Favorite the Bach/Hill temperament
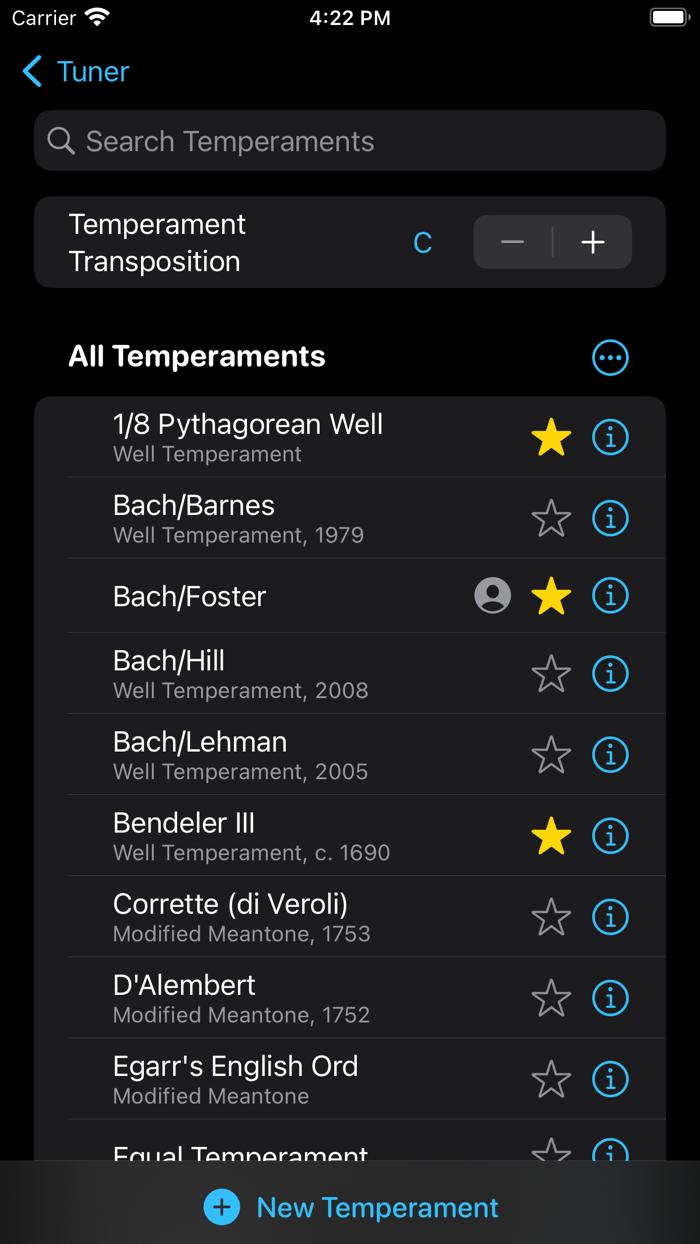The image size is (700, 1244). (x=551, y=674)
